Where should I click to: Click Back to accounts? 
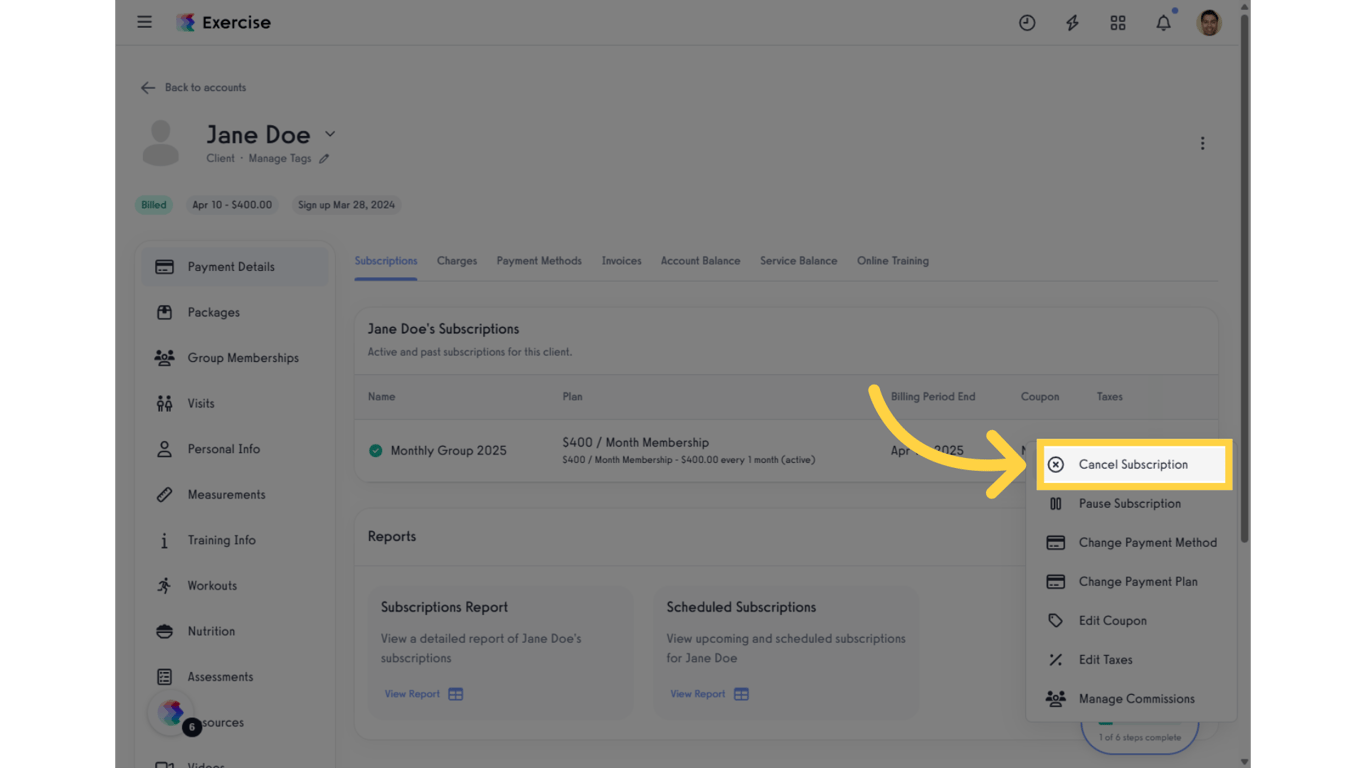[x=192, y=87]
